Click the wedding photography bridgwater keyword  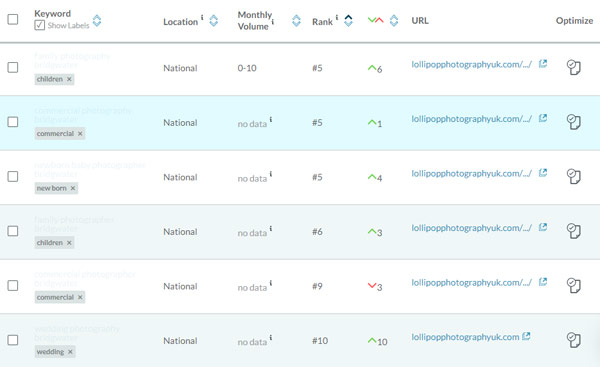pyautogui.click(x=77, y=333)
